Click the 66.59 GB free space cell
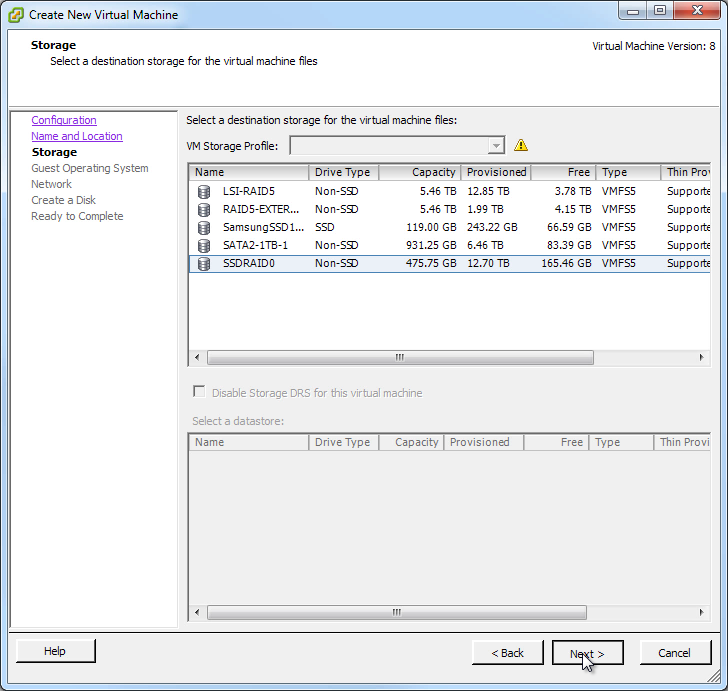 coord(570,228)
